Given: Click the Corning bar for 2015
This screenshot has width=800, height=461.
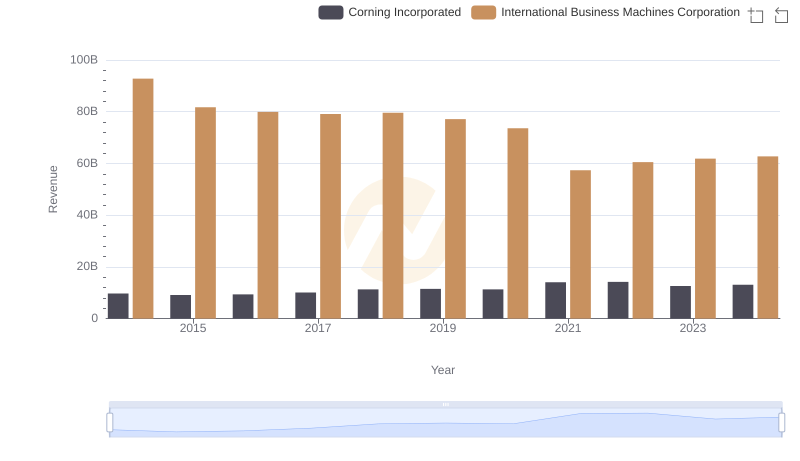Looking at the screenshot, I should pos(181,306).
